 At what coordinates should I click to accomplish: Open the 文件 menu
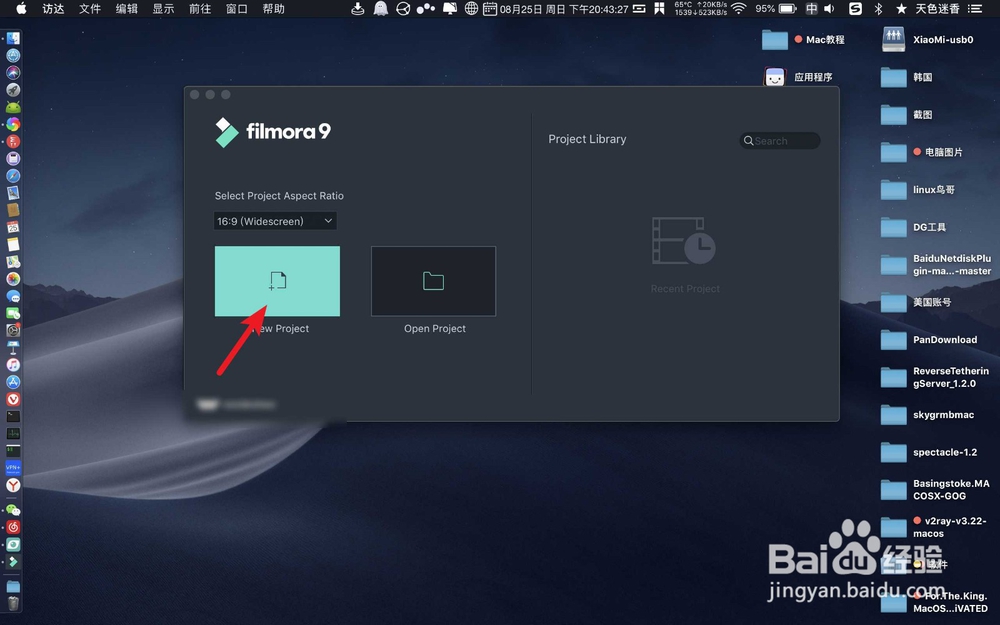[90, 8]
